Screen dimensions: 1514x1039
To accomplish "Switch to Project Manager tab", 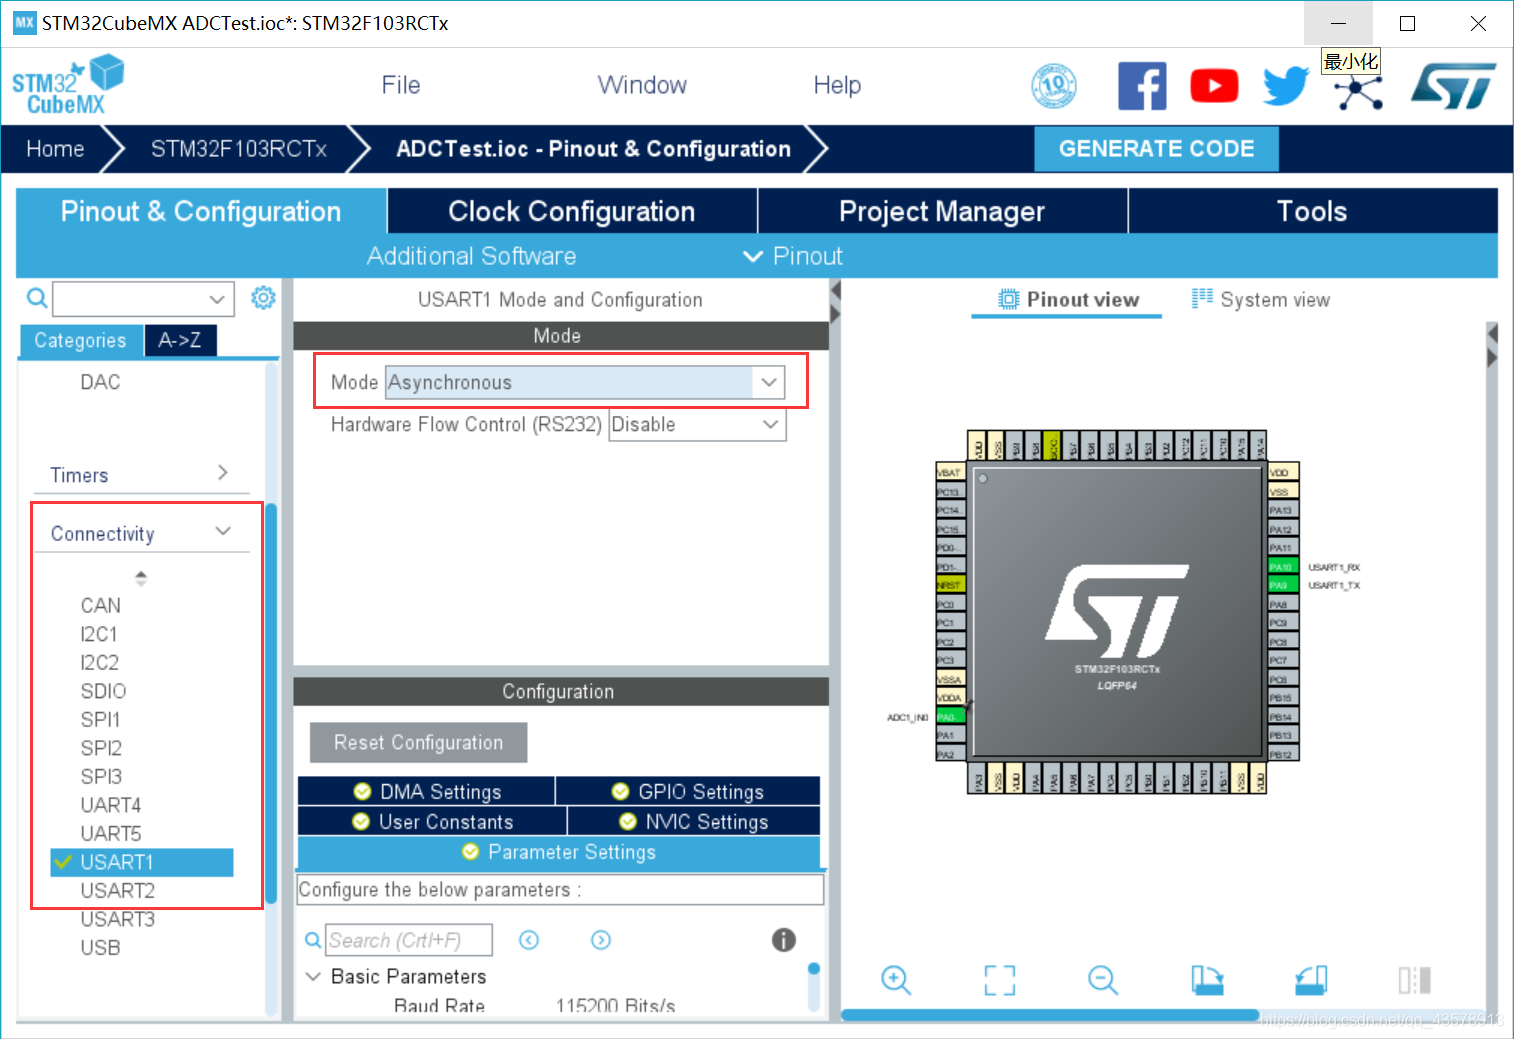I will pos(942,211).
